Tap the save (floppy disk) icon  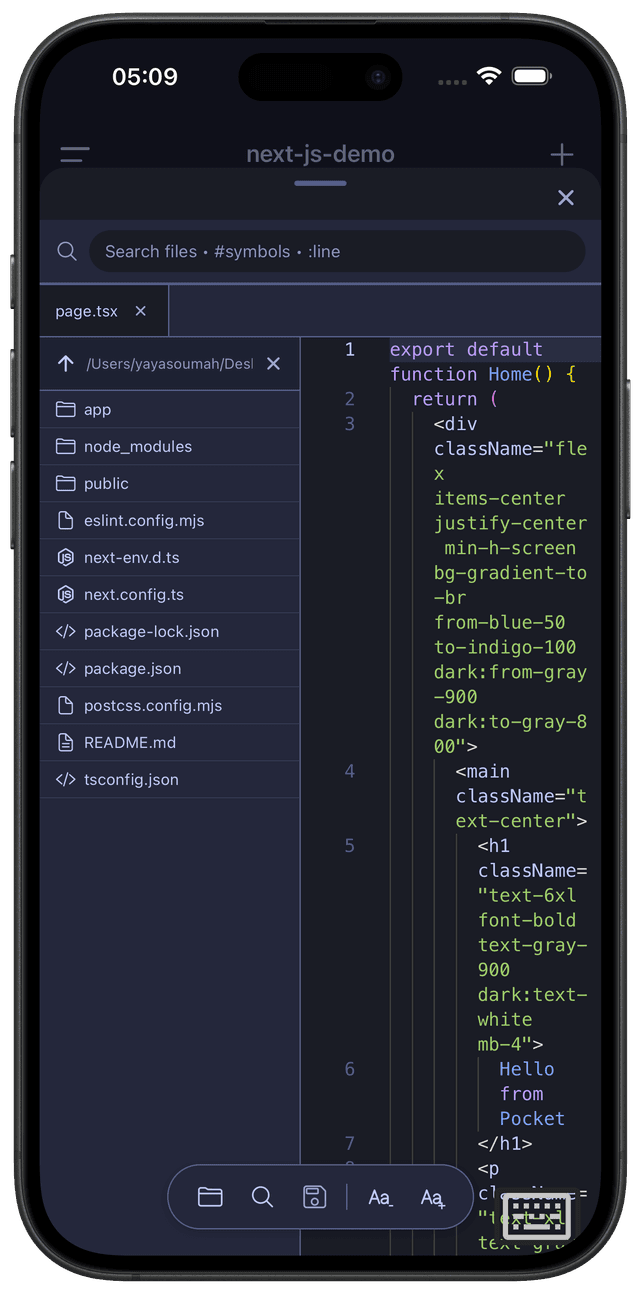[x=315, y=1196]
